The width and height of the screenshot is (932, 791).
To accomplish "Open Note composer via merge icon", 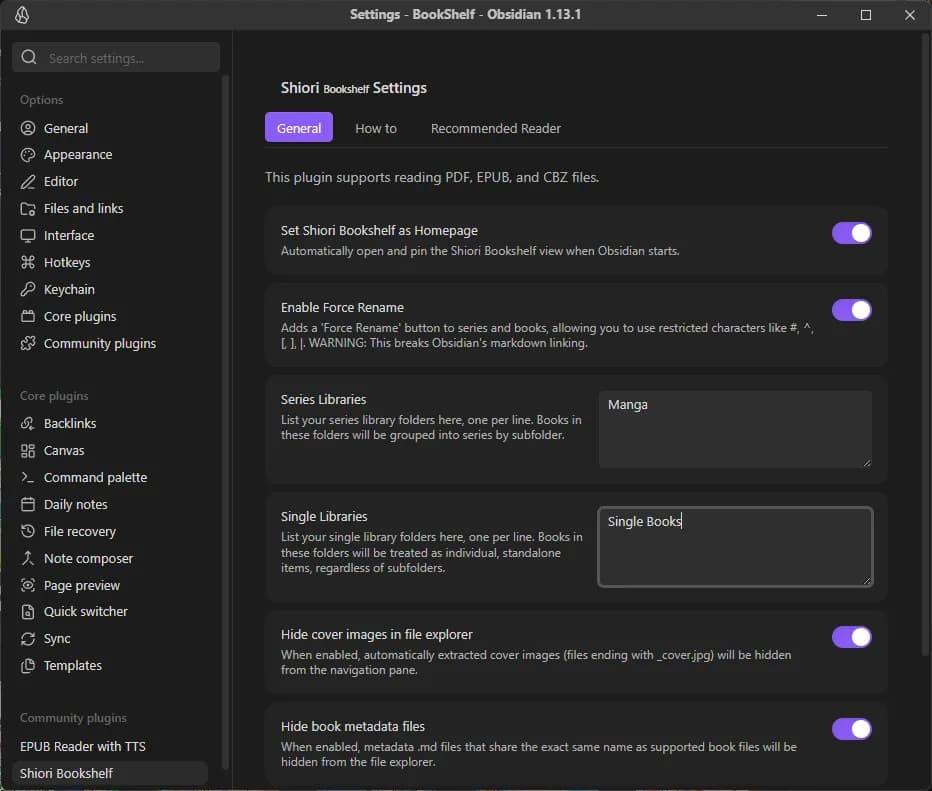I will 27,558.
